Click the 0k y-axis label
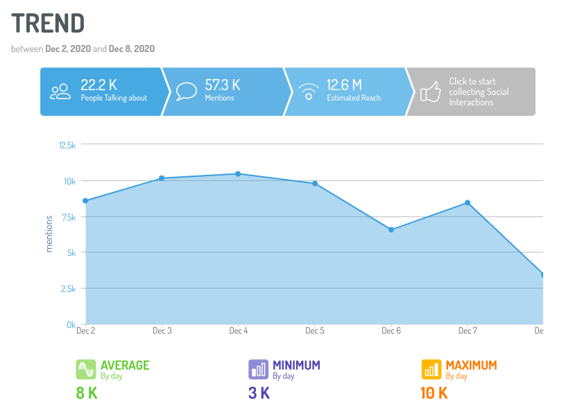This screenshot has width=564, height=412. (71, 325)
